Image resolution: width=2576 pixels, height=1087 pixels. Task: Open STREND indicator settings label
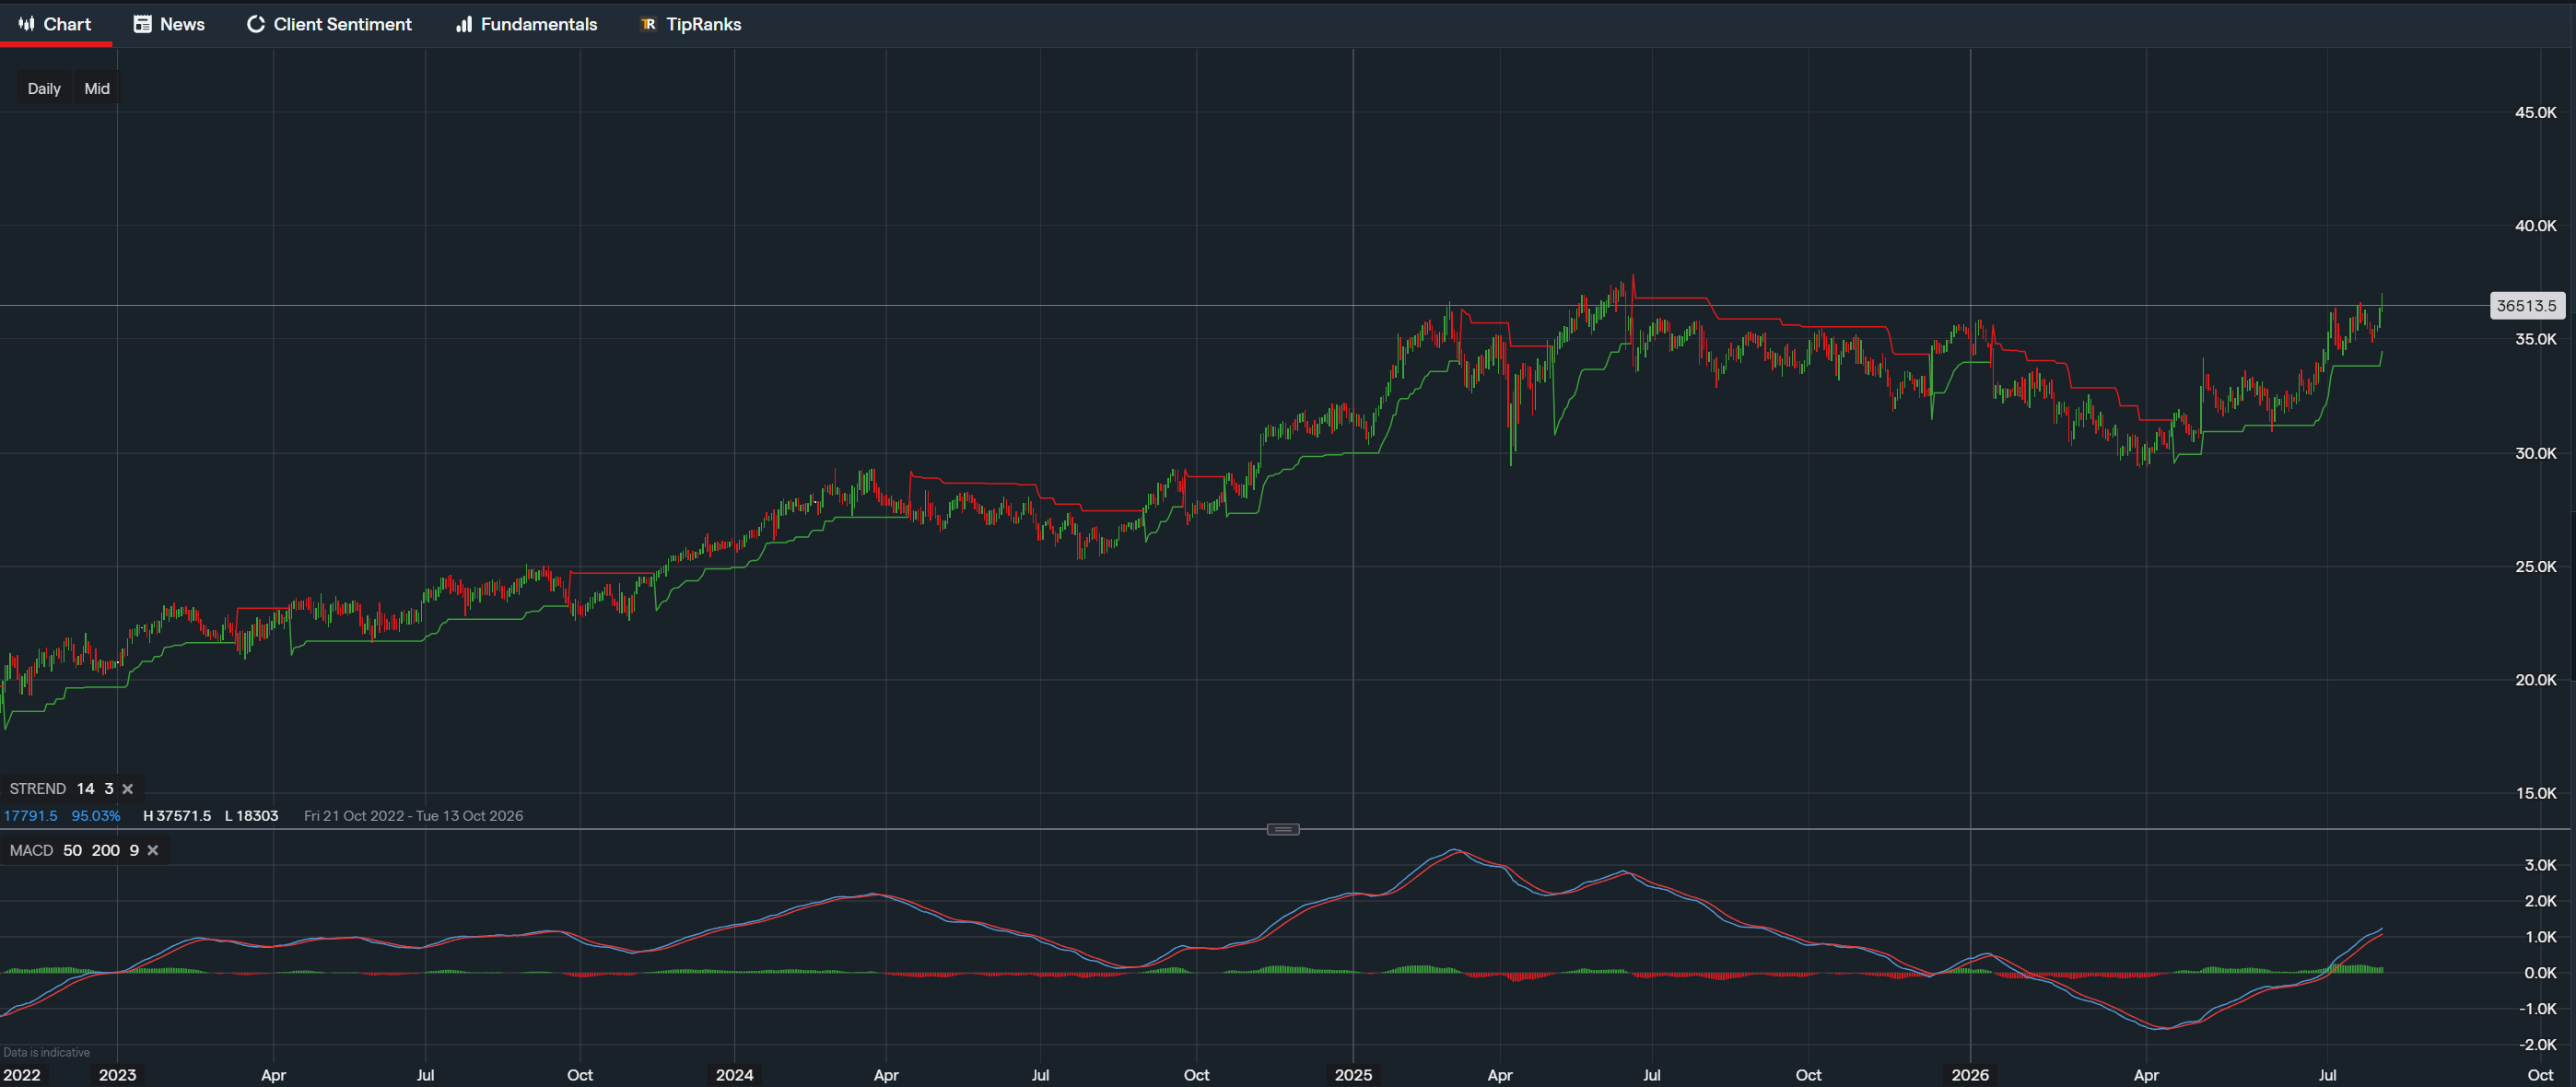point(38,789)
